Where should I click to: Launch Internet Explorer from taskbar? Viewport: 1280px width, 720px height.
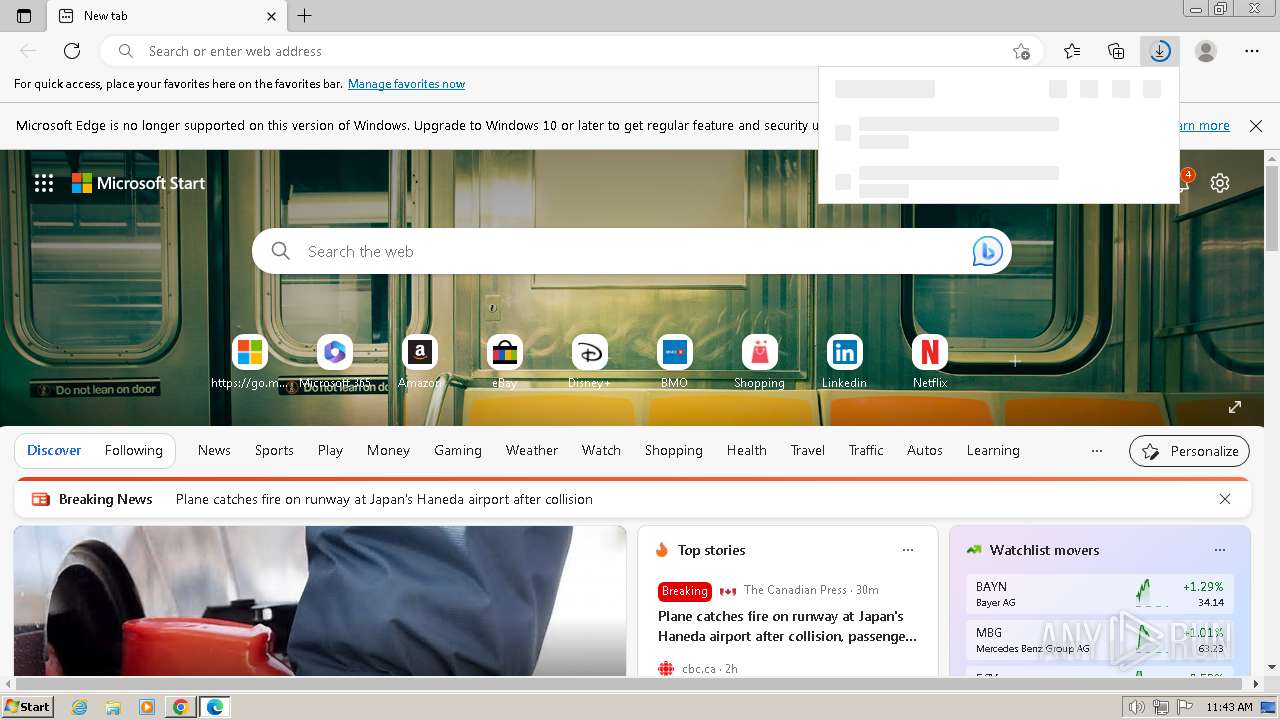(80, 707)
